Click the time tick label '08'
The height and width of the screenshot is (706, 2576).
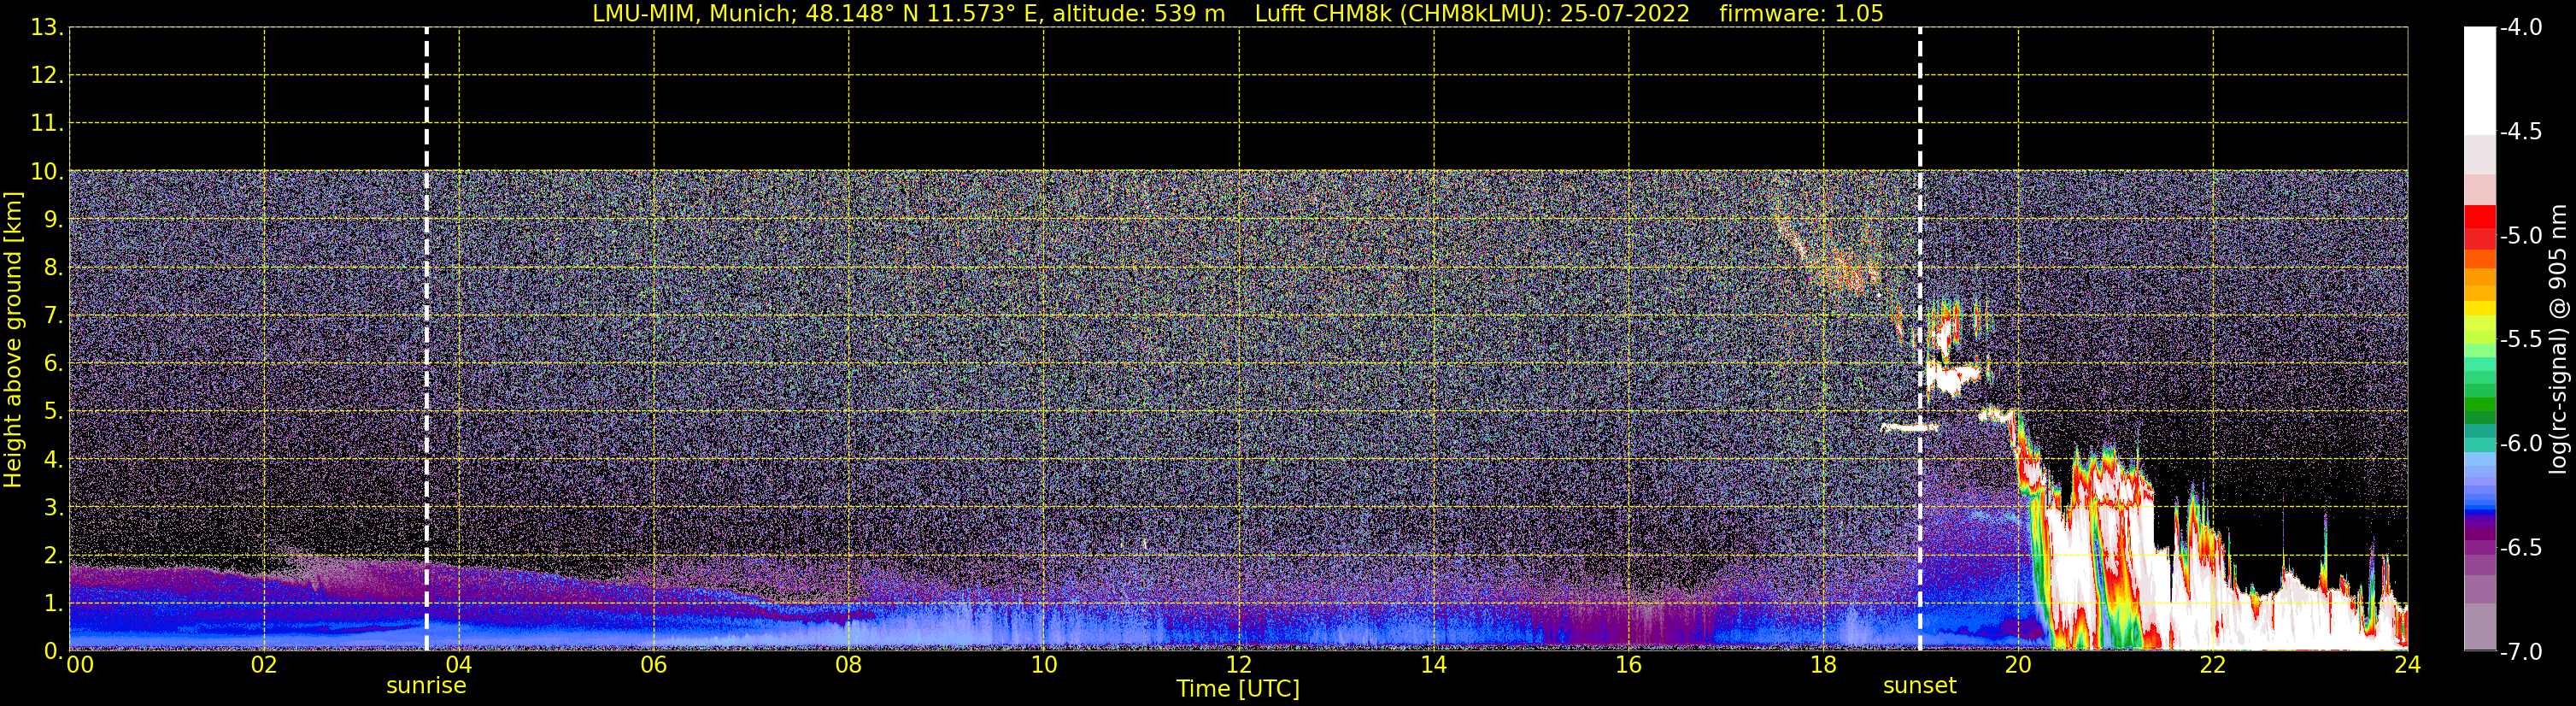click(x=849, y=665)
